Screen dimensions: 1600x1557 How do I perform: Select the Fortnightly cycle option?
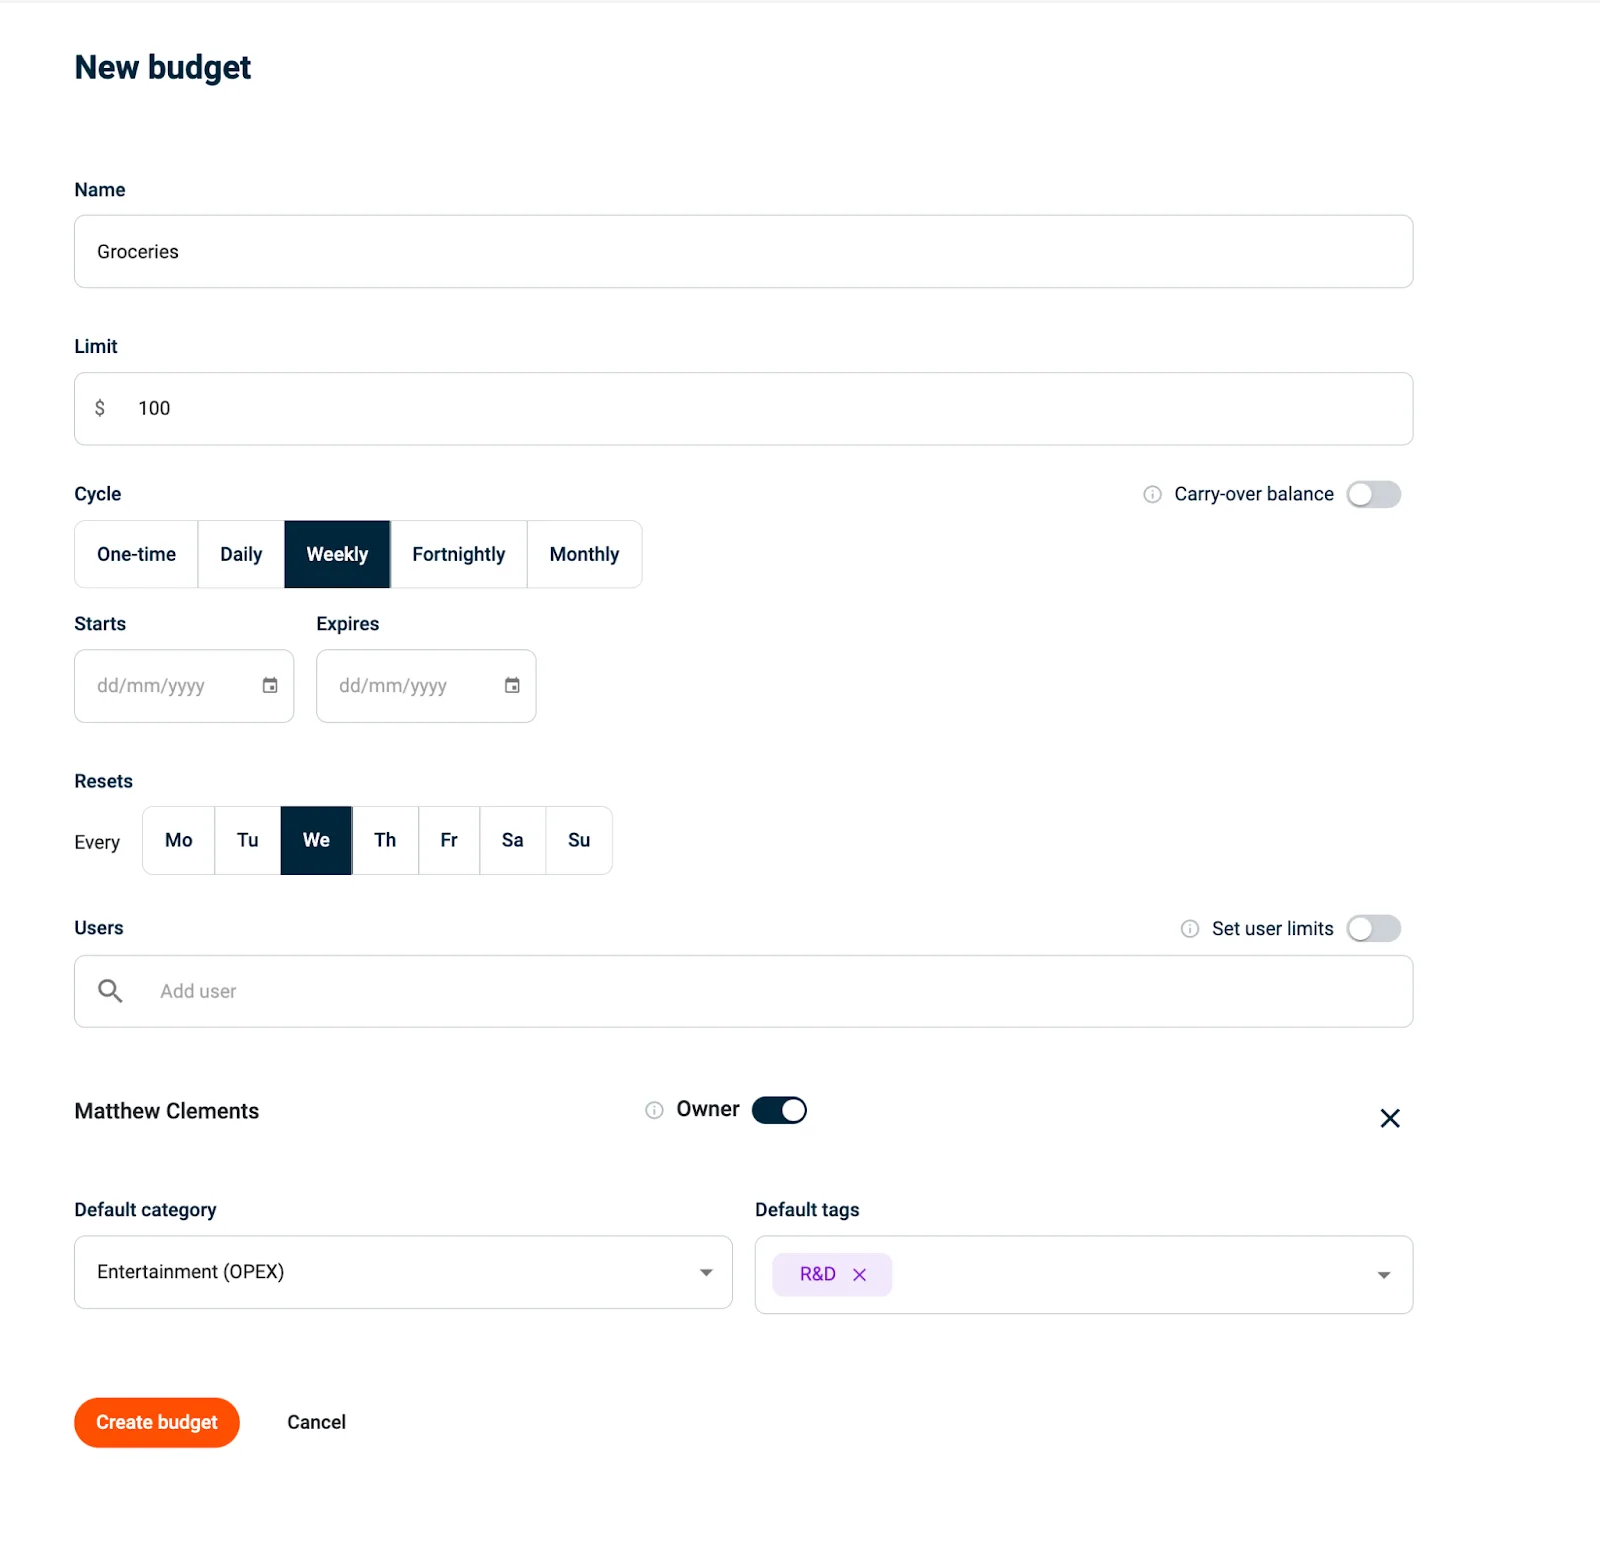(x=458, y=554)
